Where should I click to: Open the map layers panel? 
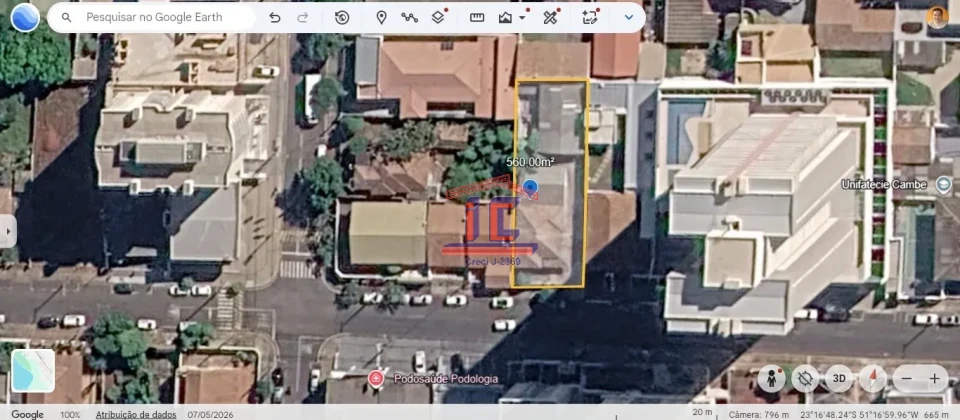point(438,17)
